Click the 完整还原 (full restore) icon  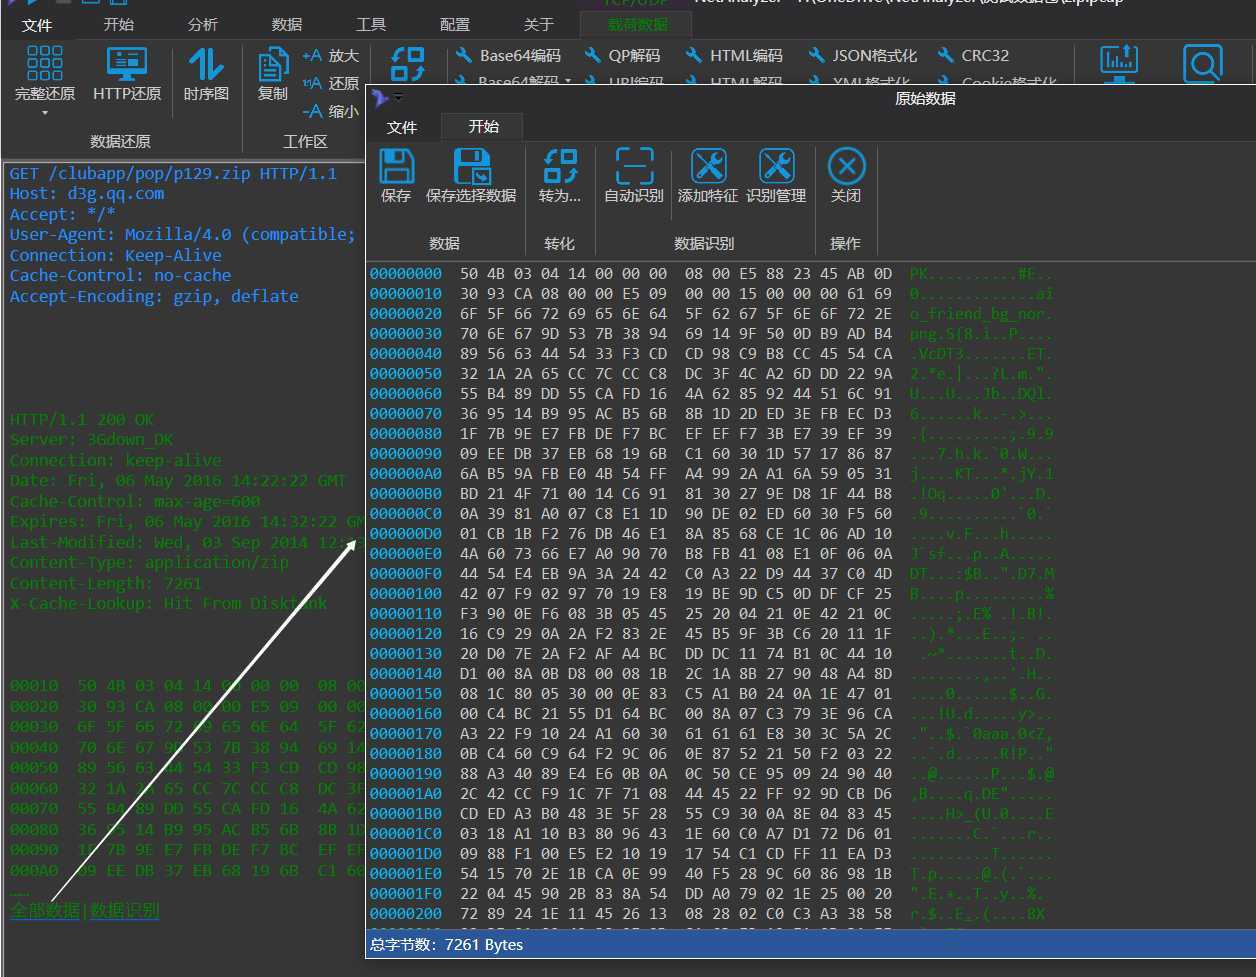(x=44, y=63)
